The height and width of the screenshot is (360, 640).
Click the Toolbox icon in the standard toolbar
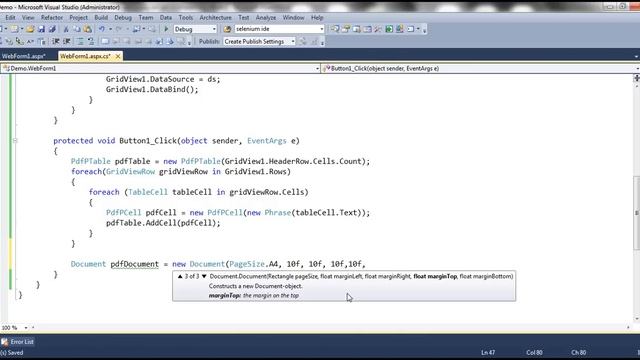point(378,29)
